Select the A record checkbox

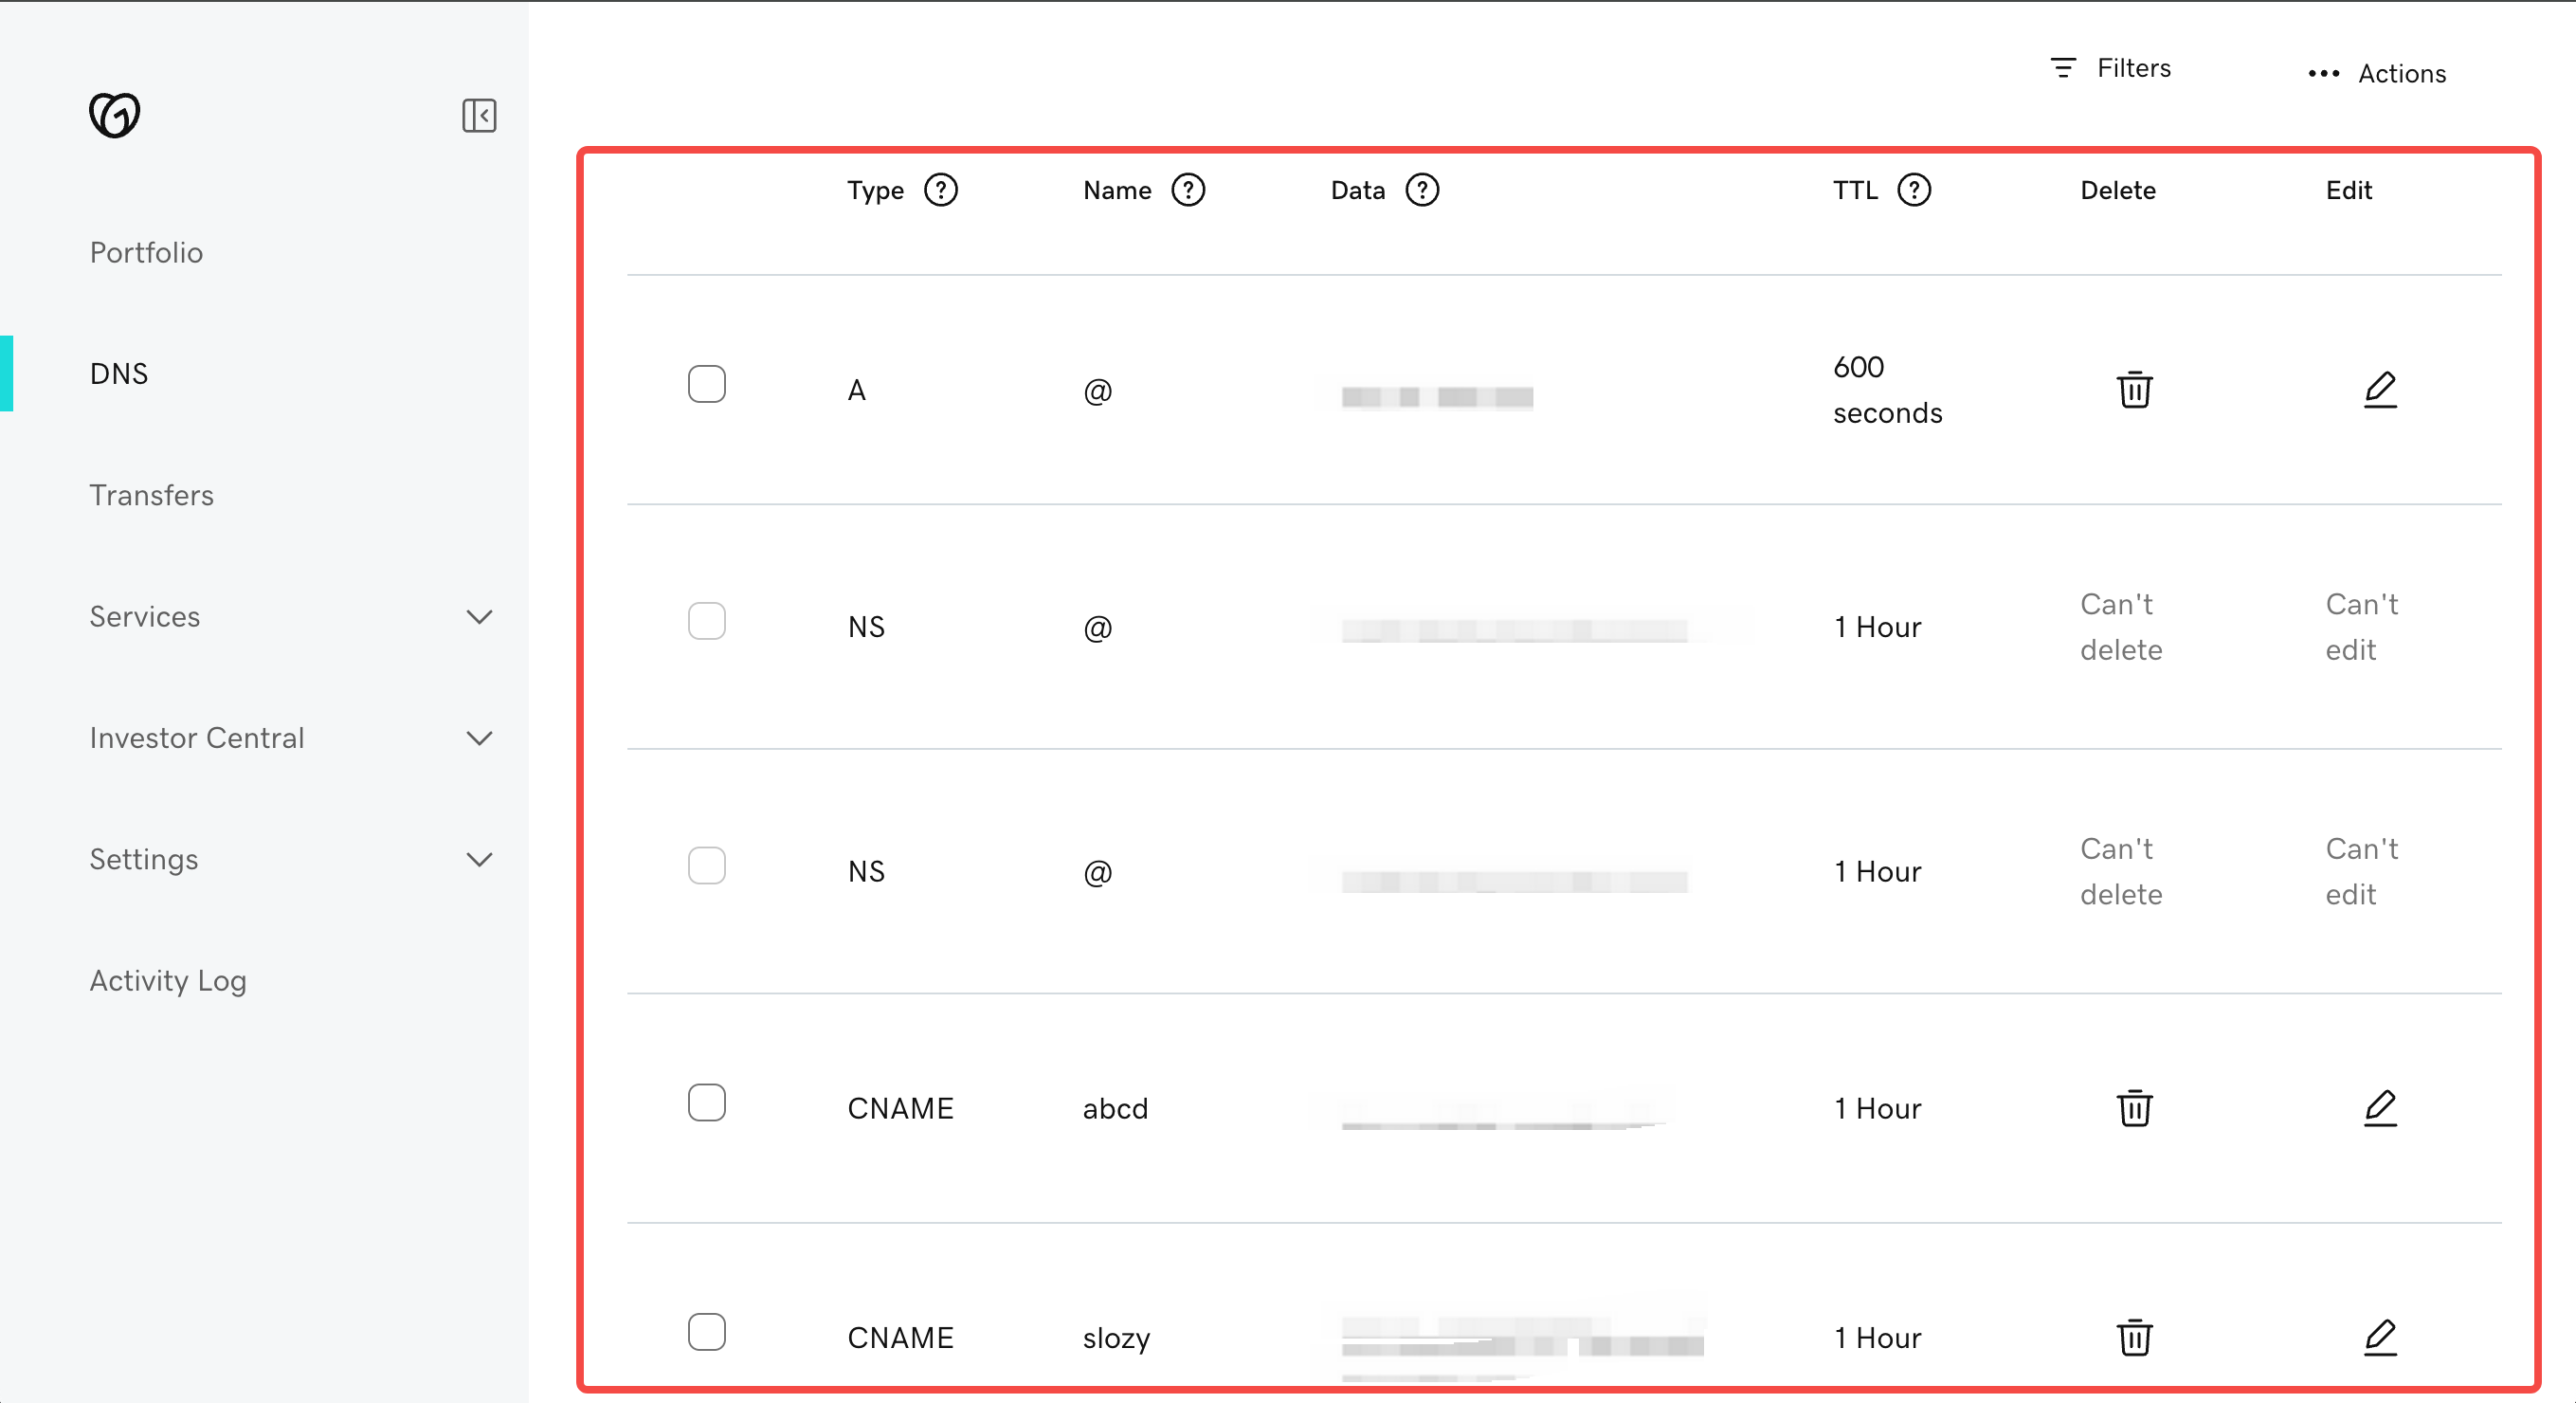click(706, 384)
